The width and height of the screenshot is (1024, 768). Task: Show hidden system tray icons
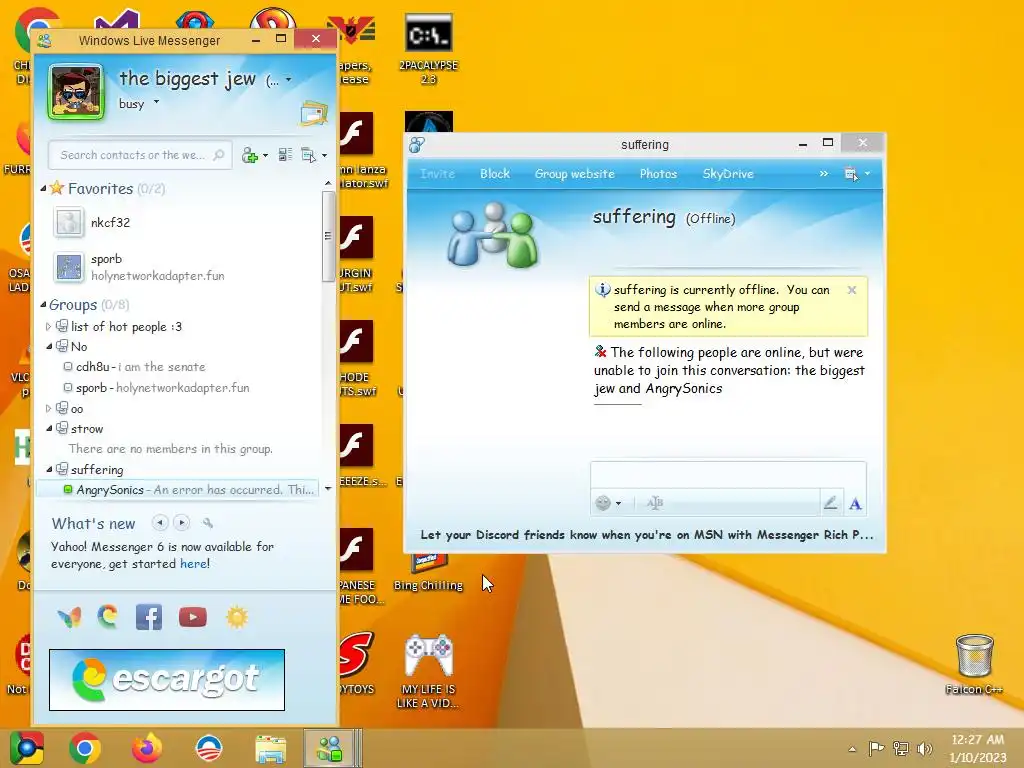[x=852, y=749]
